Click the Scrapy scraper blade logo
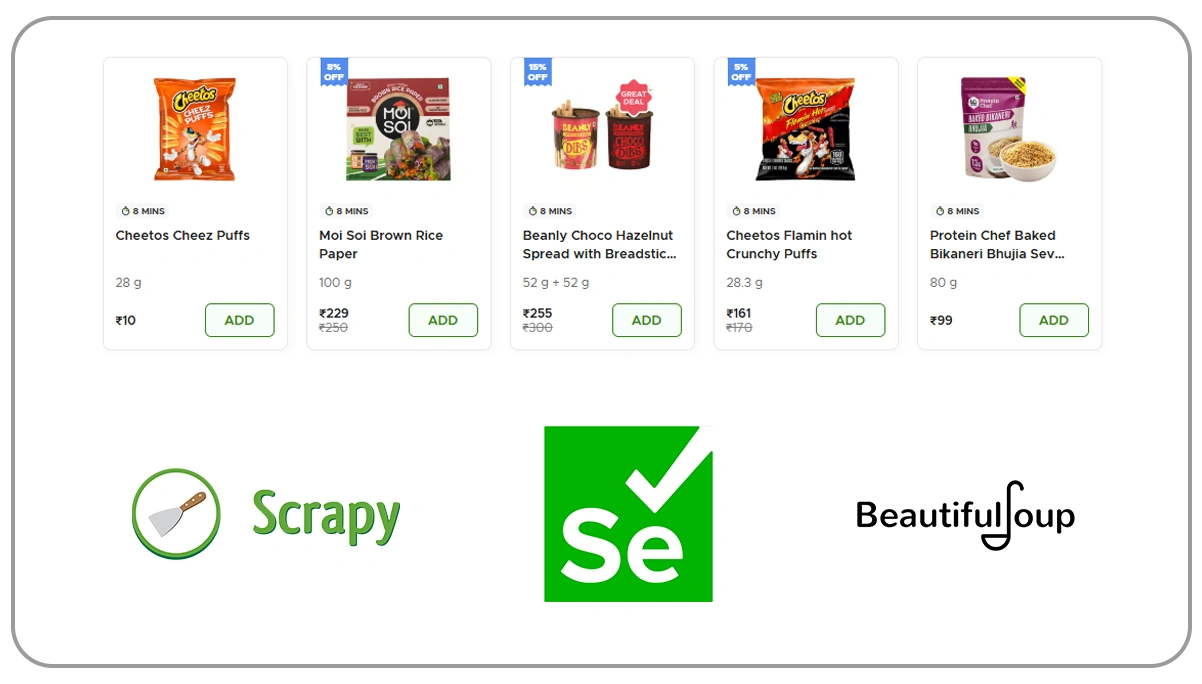 (x=176, y=512)
